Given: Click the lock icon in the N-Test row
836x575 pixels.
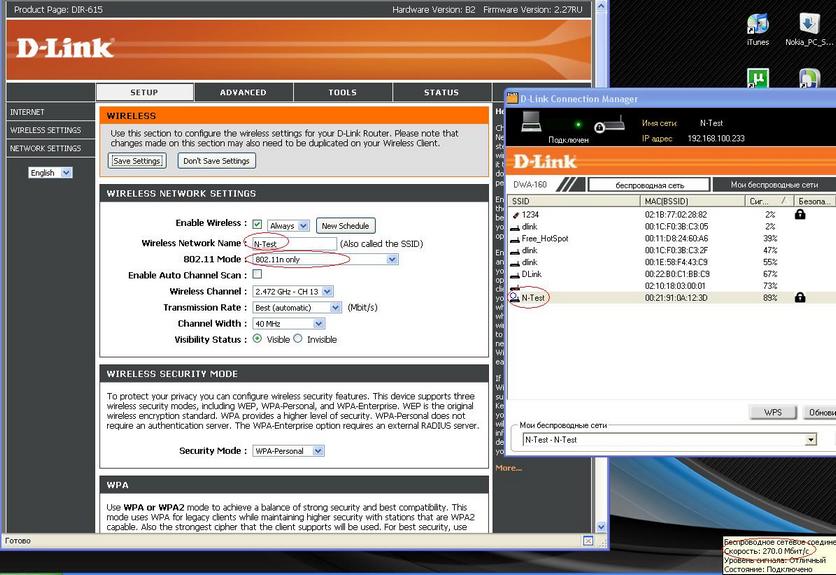Looking at the screenshot, I should (800, 298).
